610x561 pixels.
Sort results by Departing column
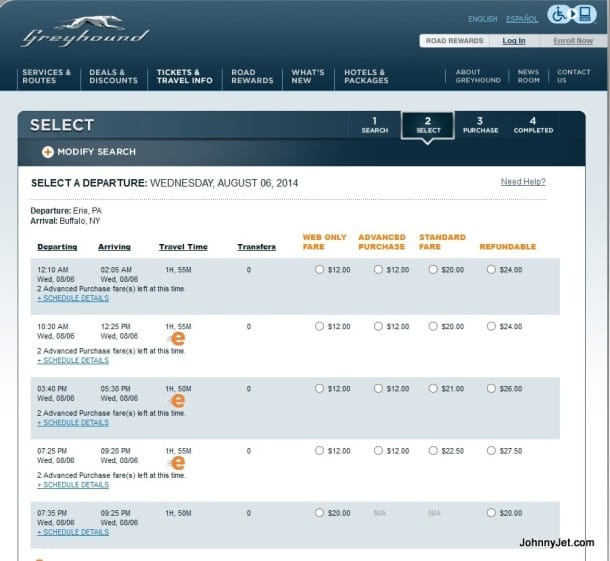(57, 247)
